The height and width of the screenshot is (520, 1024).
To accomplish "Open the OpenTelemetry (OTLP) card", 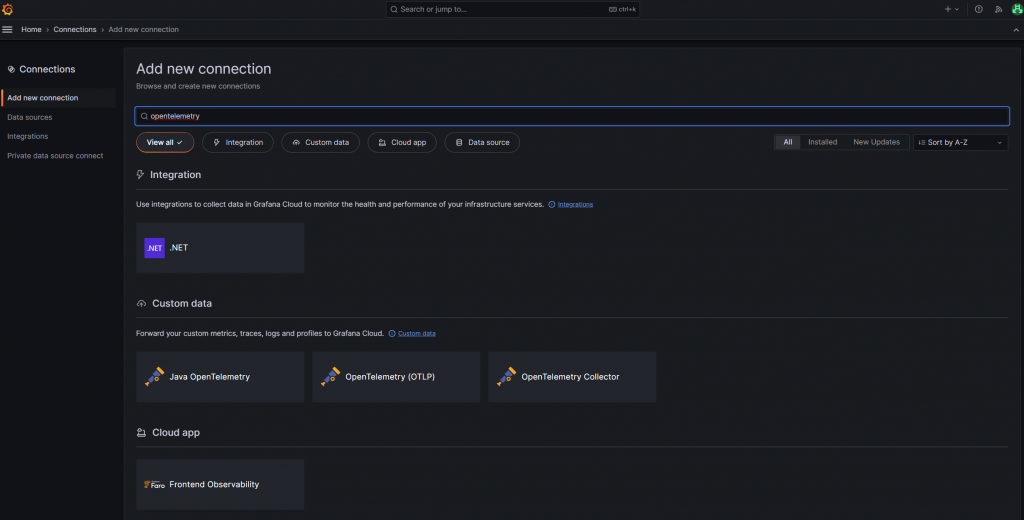I will click(x=396, y=377).
